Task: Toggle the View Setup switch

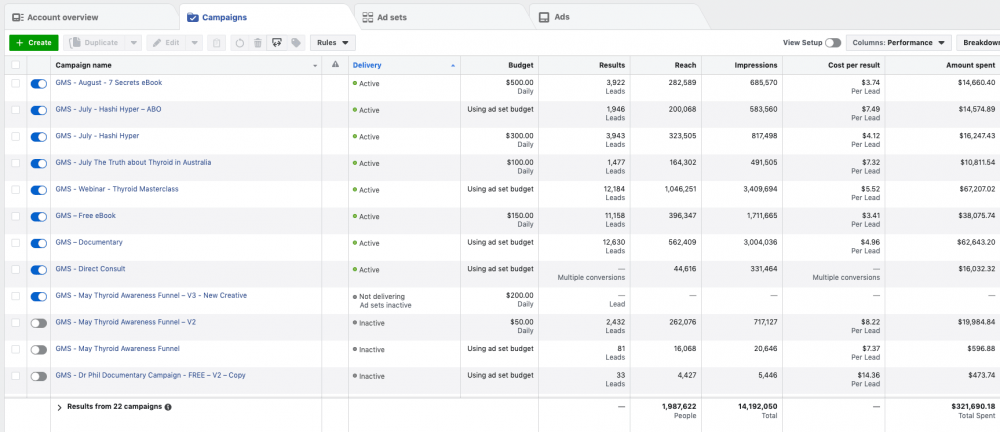Action: coord(832,43)
